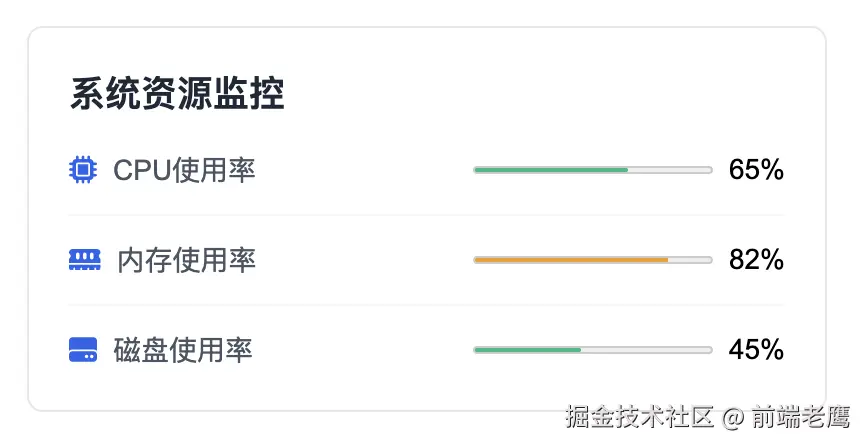Click the CPU chip icon

(x=83, y=170)
